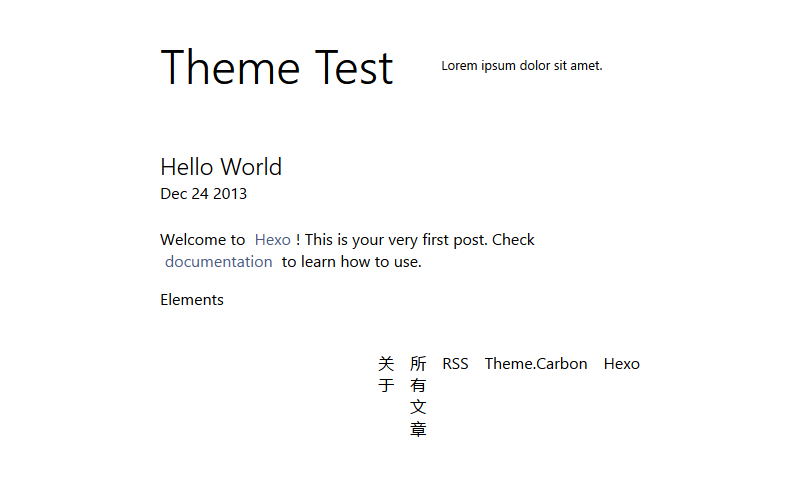
Task: Click the Lorem ipsum subtitle text
Action: tap(521, 66)
